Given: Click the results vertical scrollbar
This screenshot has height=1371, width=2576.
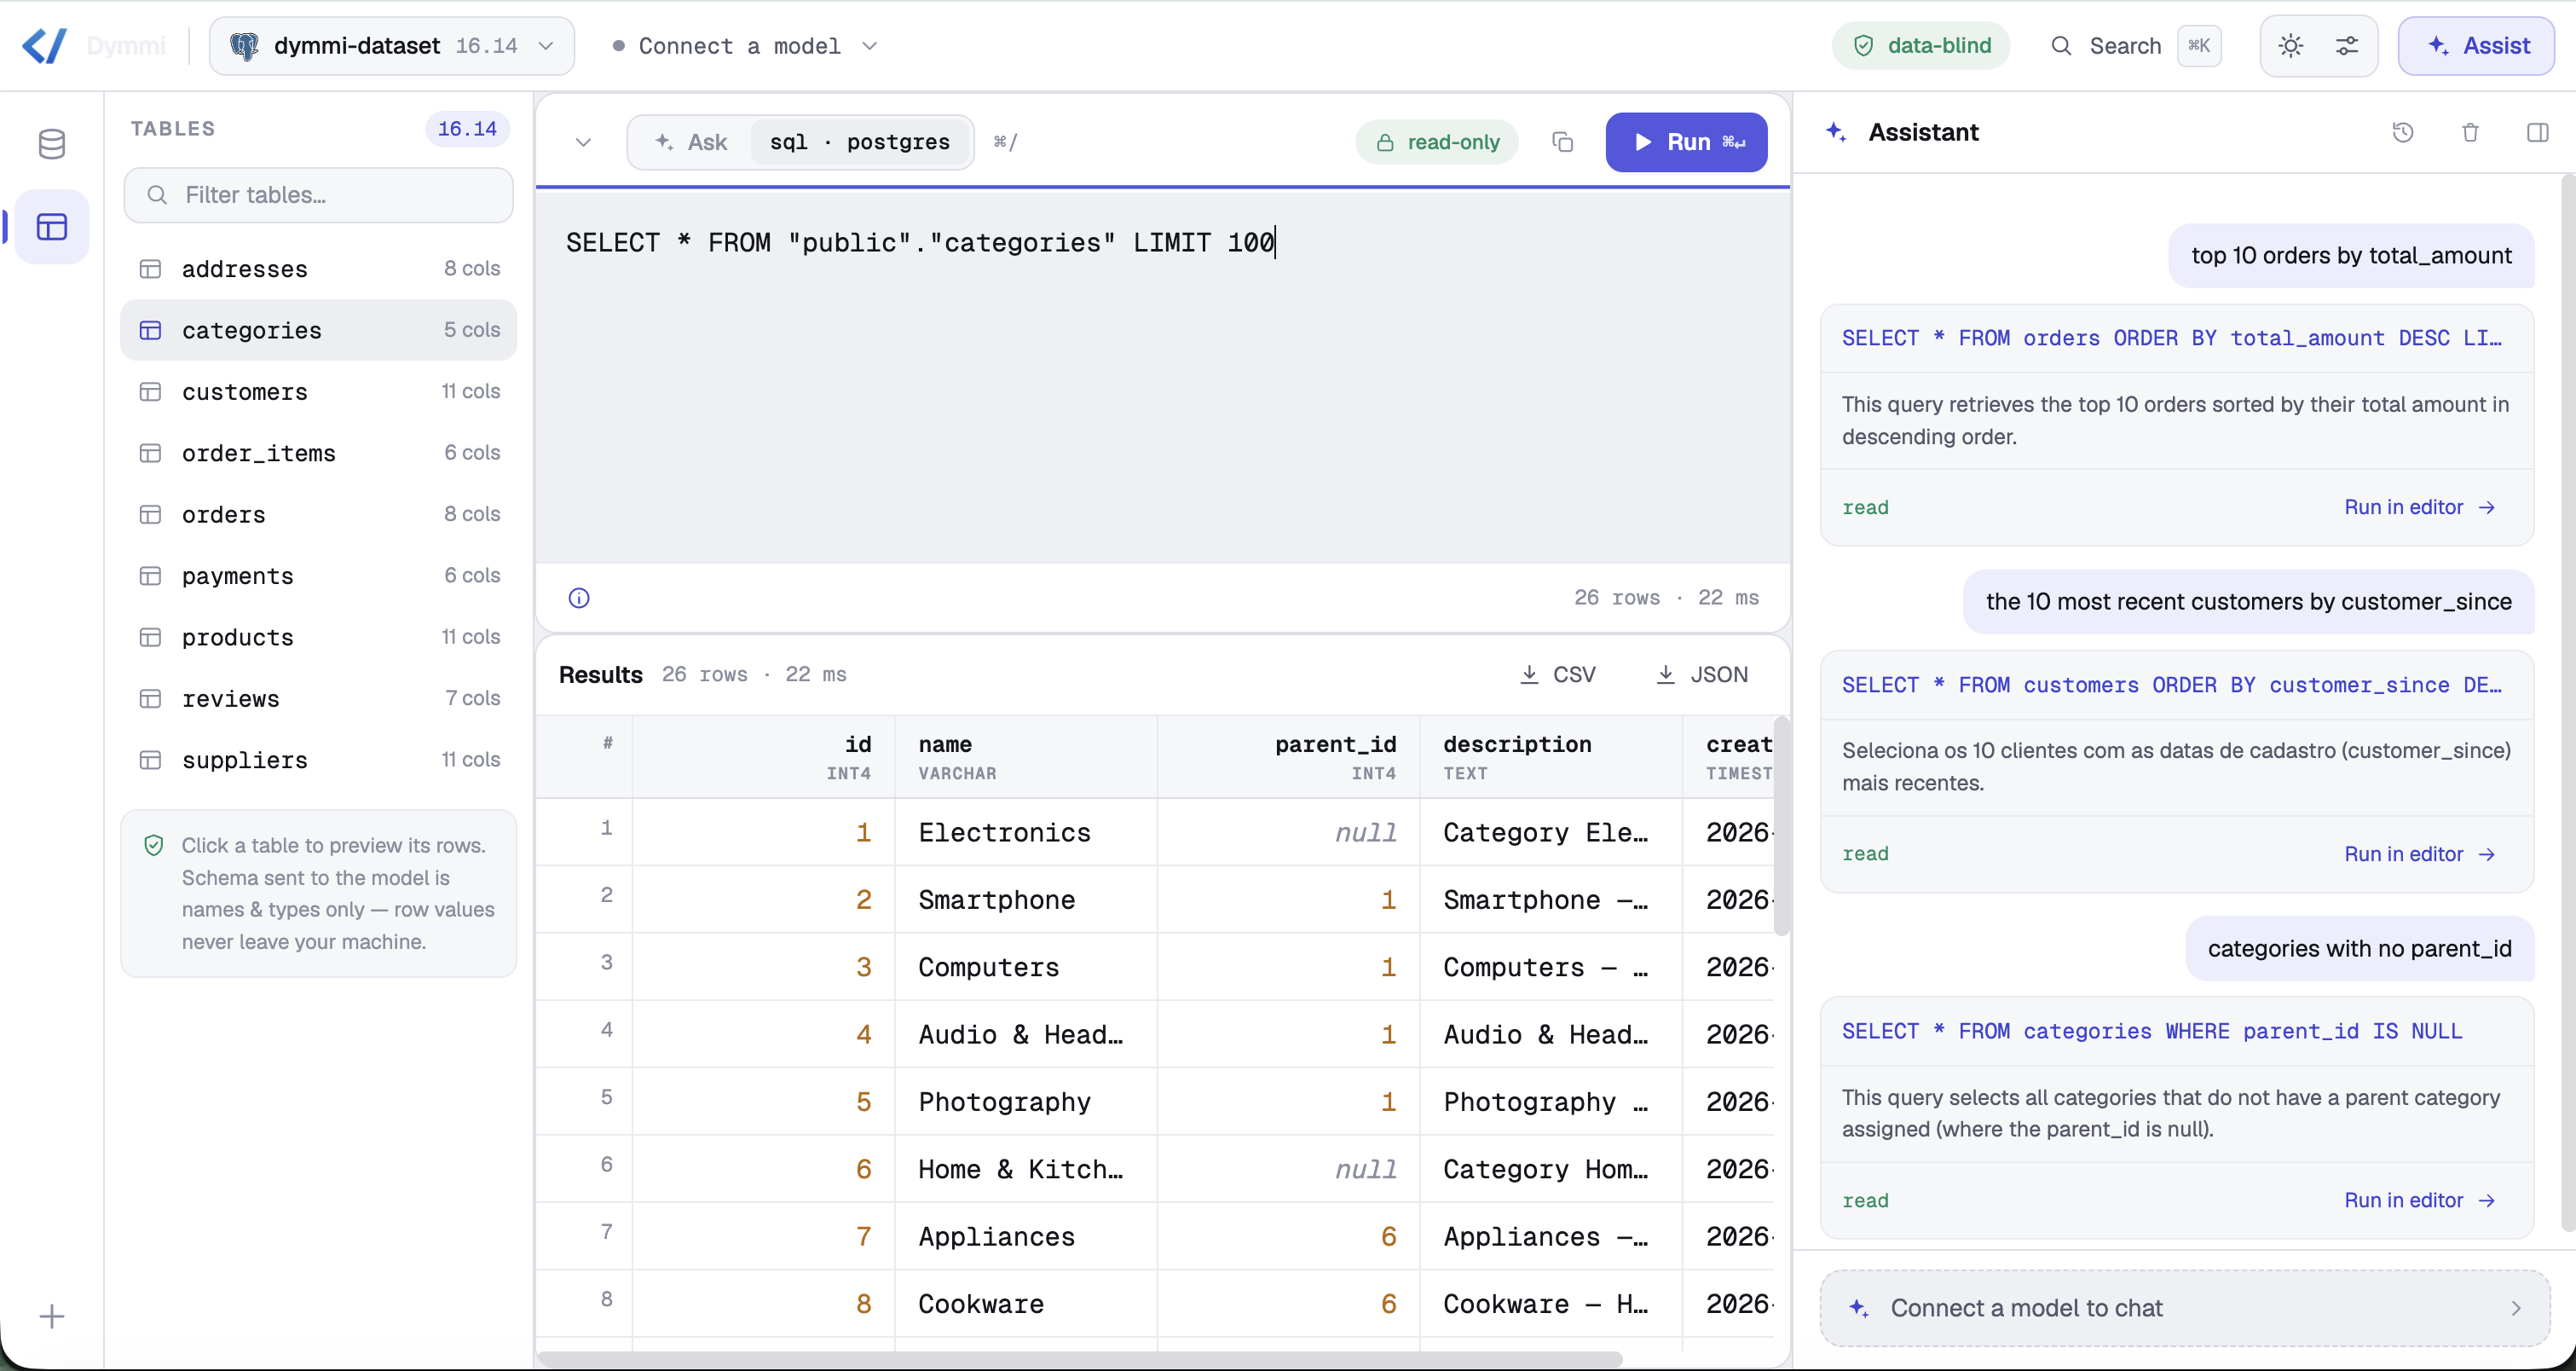Looking at the screenshot, I should 1781,826.
